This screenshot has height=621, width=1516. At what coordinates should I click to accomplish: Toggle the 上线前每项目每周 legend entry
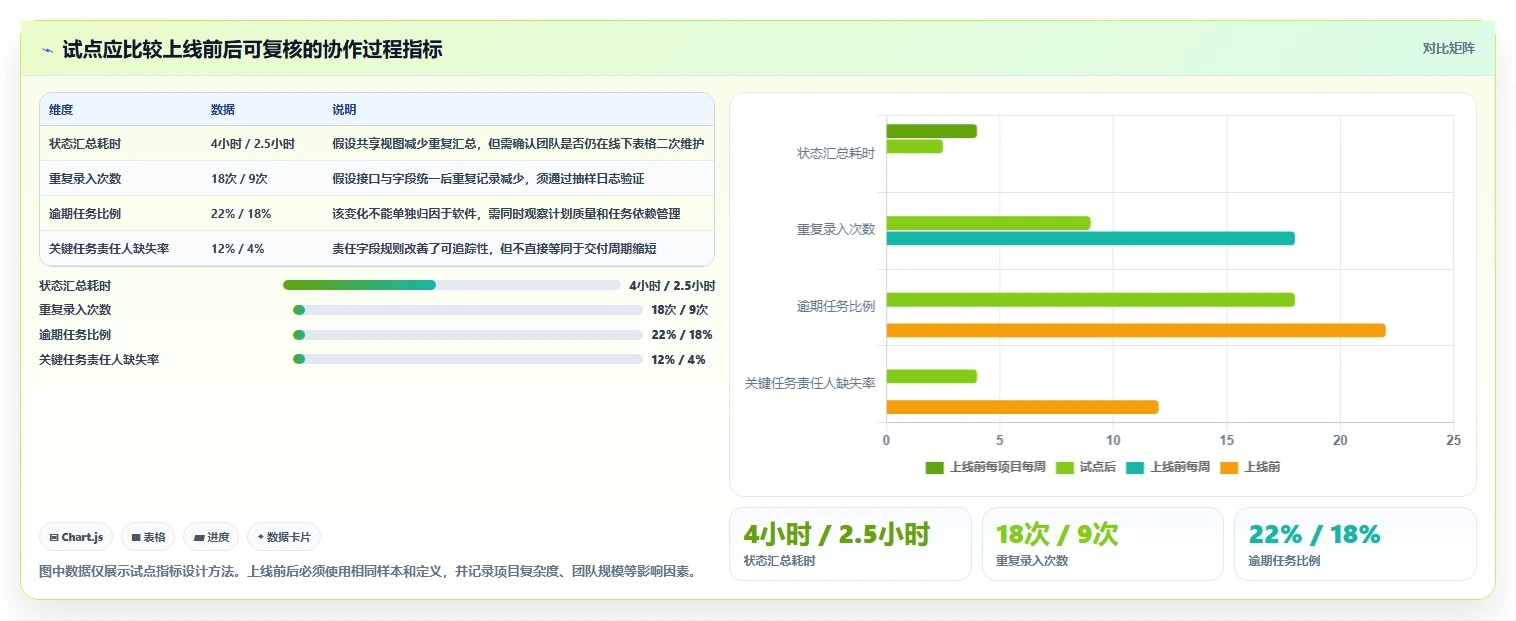click(986, 467)
